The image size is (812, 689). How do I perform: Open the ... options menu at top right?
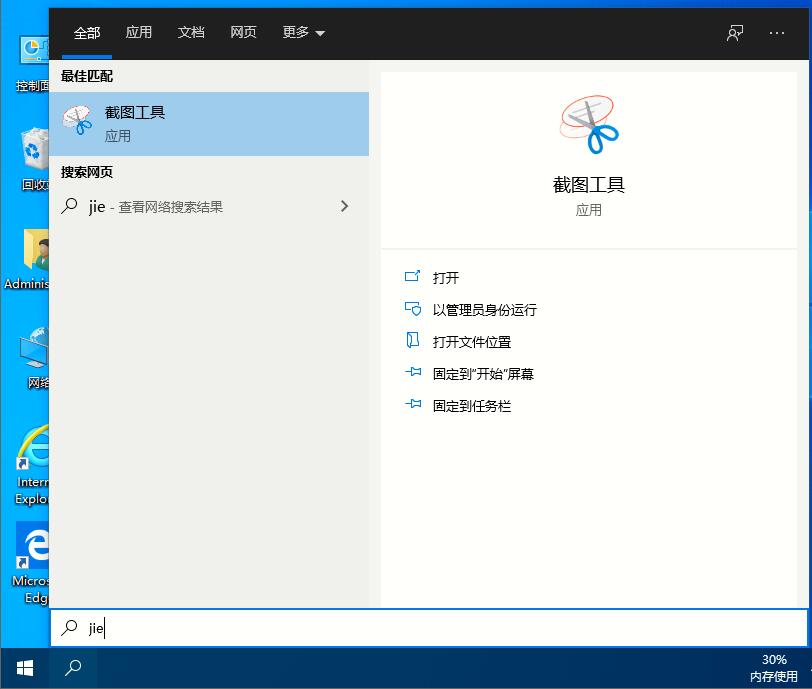(x=777, y=33)
